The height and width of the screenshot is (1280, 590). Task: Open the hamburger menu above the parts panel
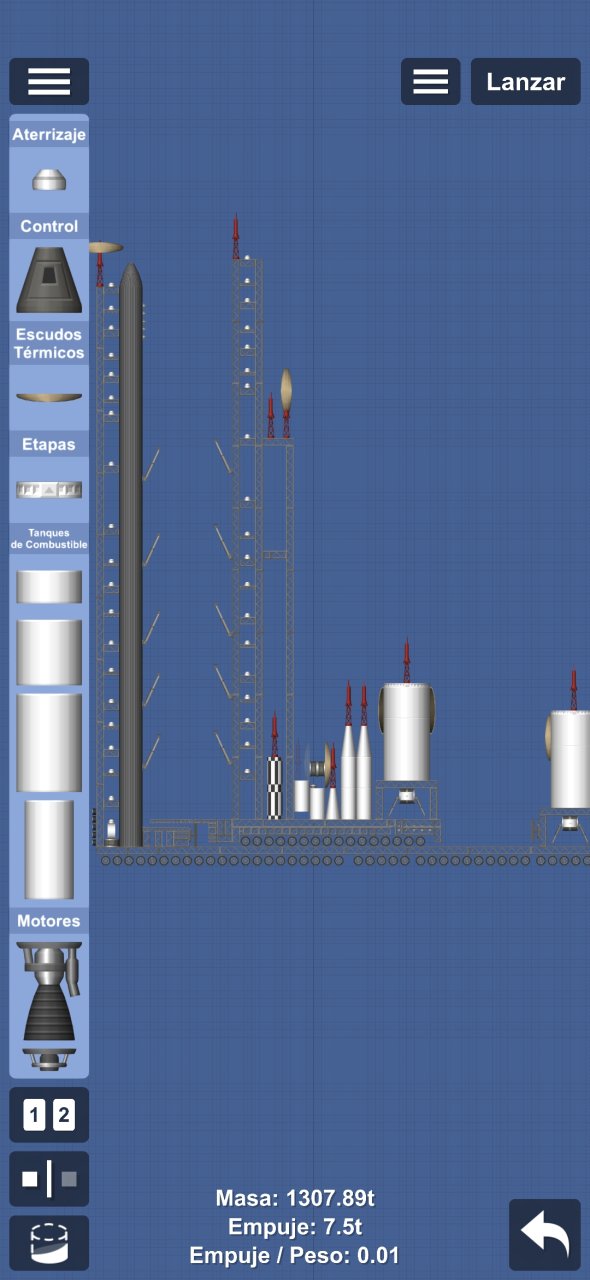49,82
